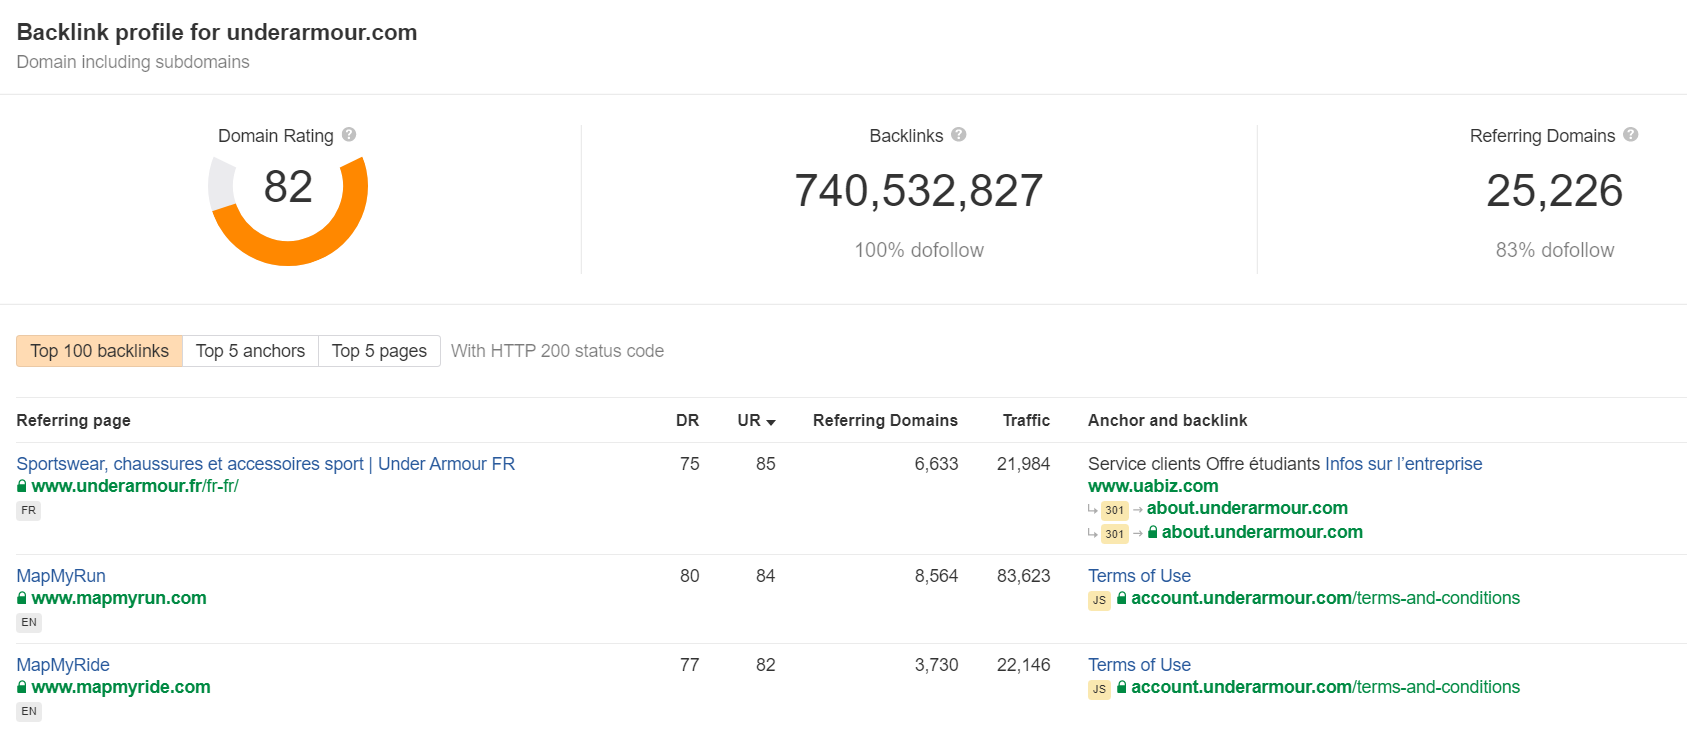Screen dimensions: 1687x729
Task: Click the EN badge under www.mapmyrun.com
Action: coord(29,622)
